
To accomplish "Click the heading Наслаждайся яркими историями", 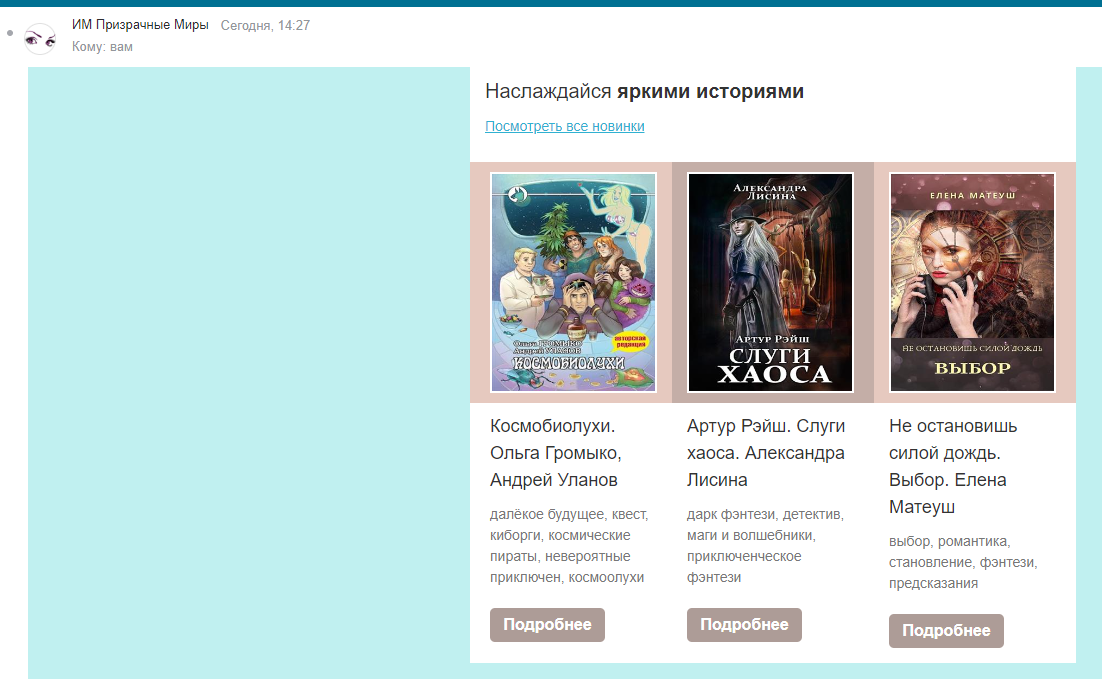I will (644, 92).
